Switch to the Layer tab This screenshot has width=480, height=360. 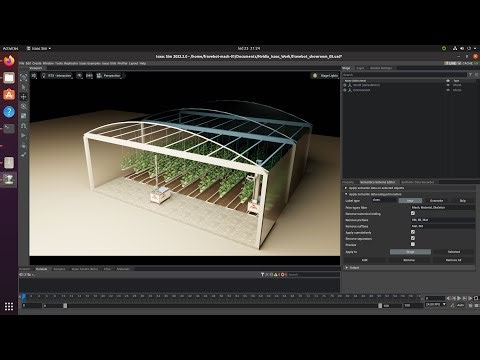pyautogui.click(x=360, y=68)
